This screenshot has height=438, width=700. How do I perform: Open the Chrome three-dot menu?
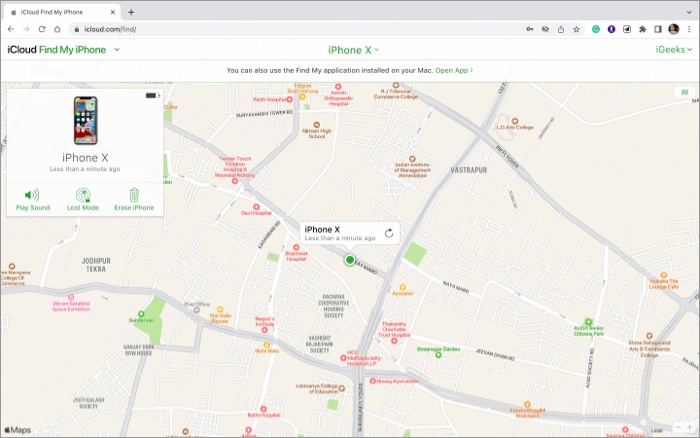tap(689, 29)
